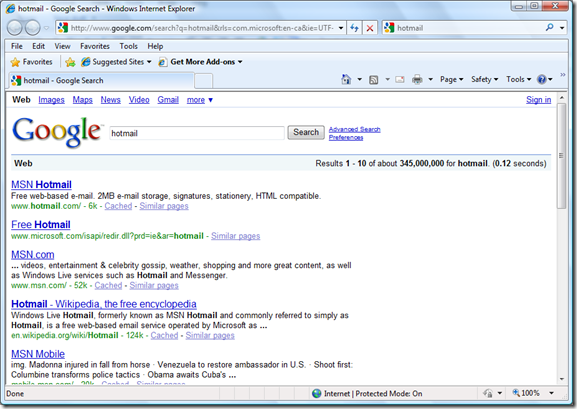Click the browser address bar URL
577x409 pixels.
tap(202, 28)
